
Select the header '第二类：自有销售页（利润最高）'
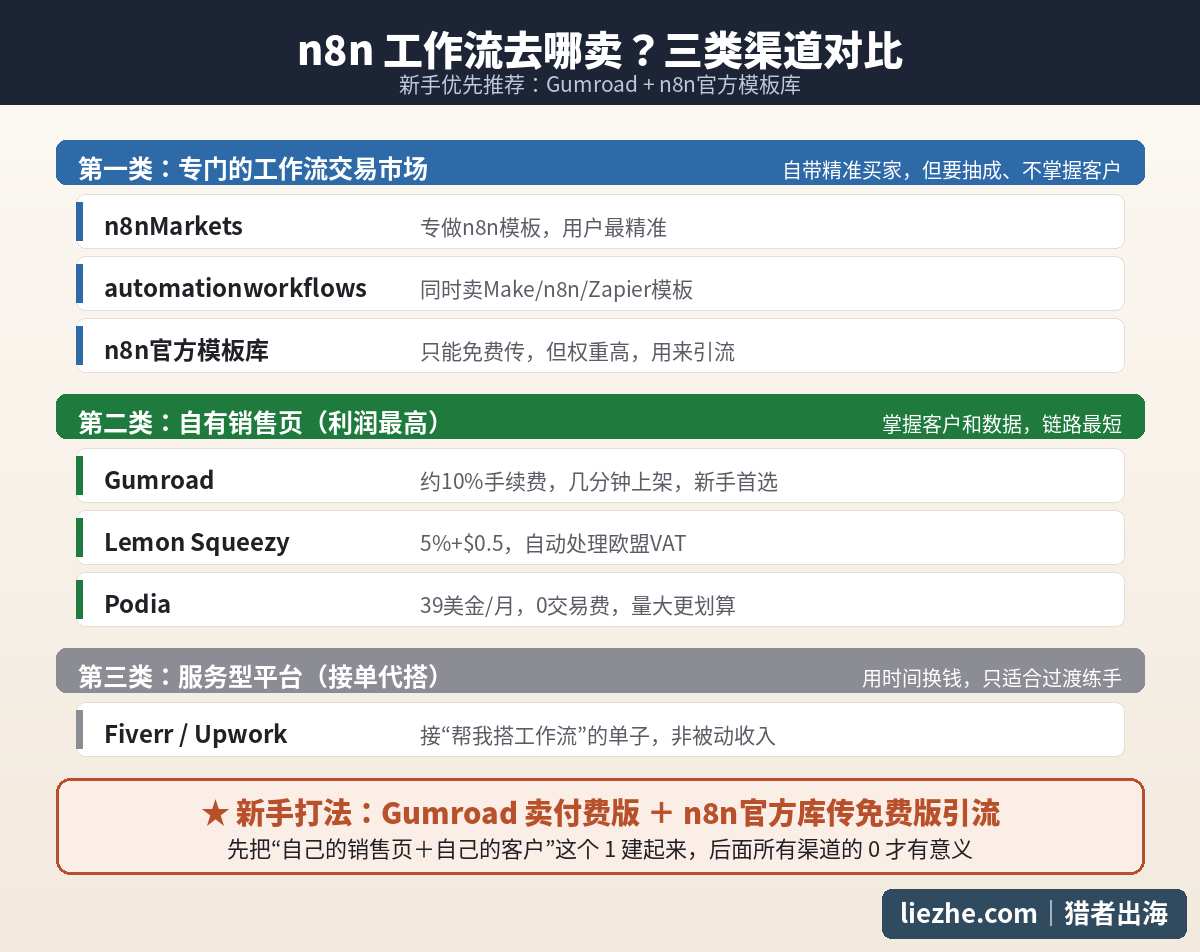point(259,423)
